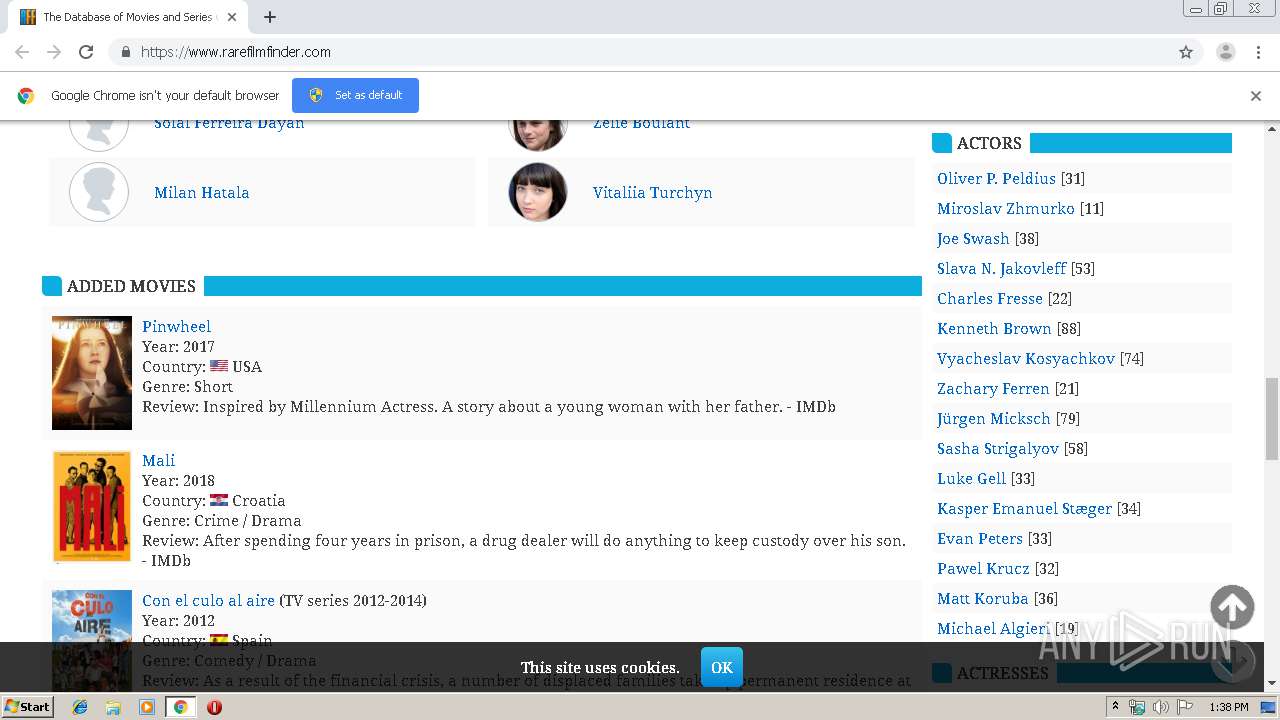Open Con el culo al aire link
Image resolution: width=1280 pixels, height=720 pixels.
tap(208, 600)
